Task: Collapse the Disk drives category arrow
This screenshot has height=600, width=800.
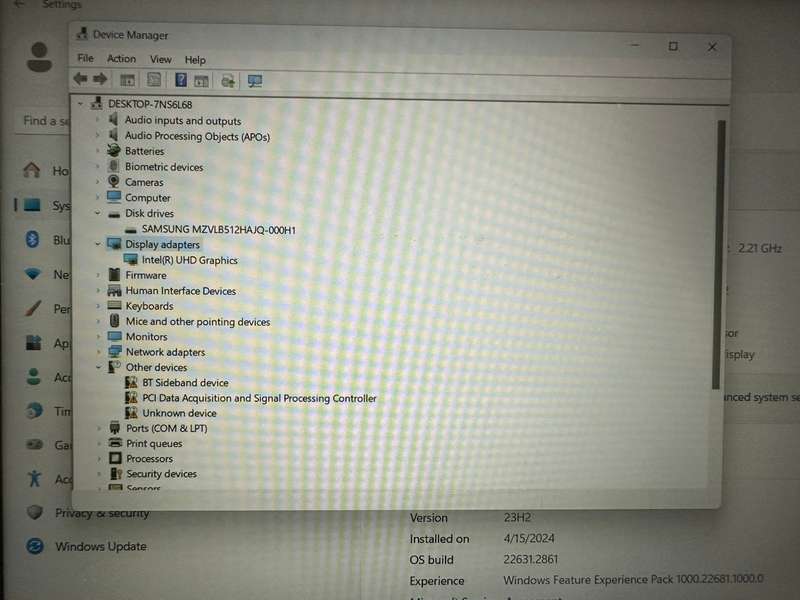Action: [x=97, y=213]
